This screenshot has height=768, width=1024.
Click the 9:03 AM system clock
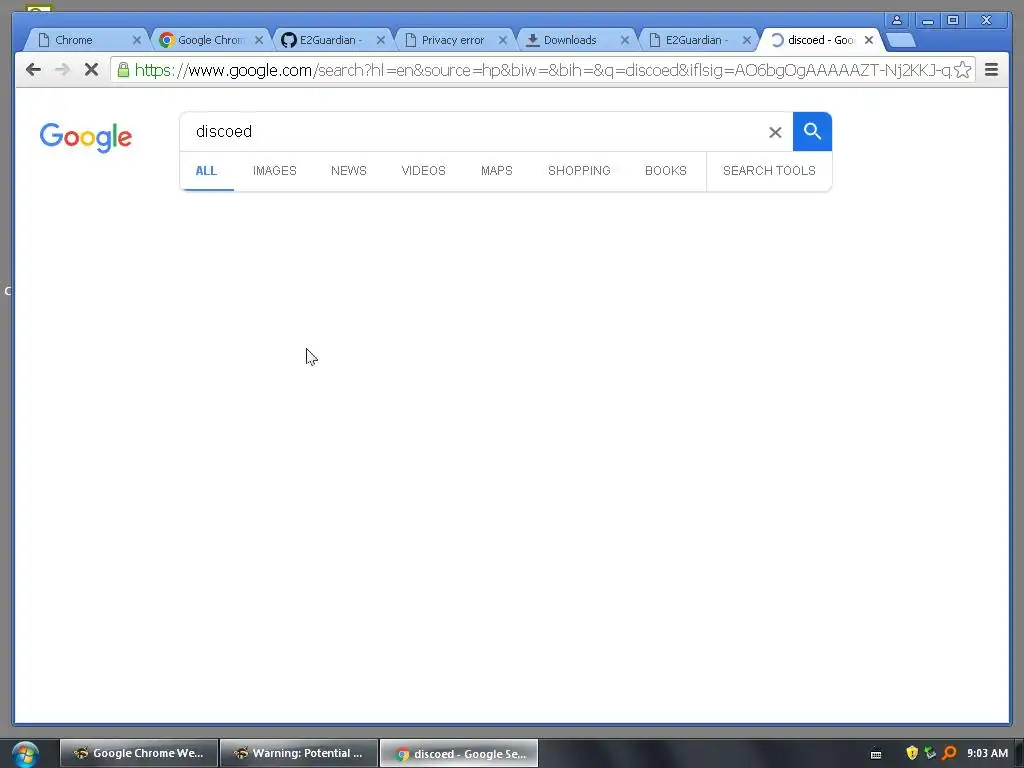(987, 753)
